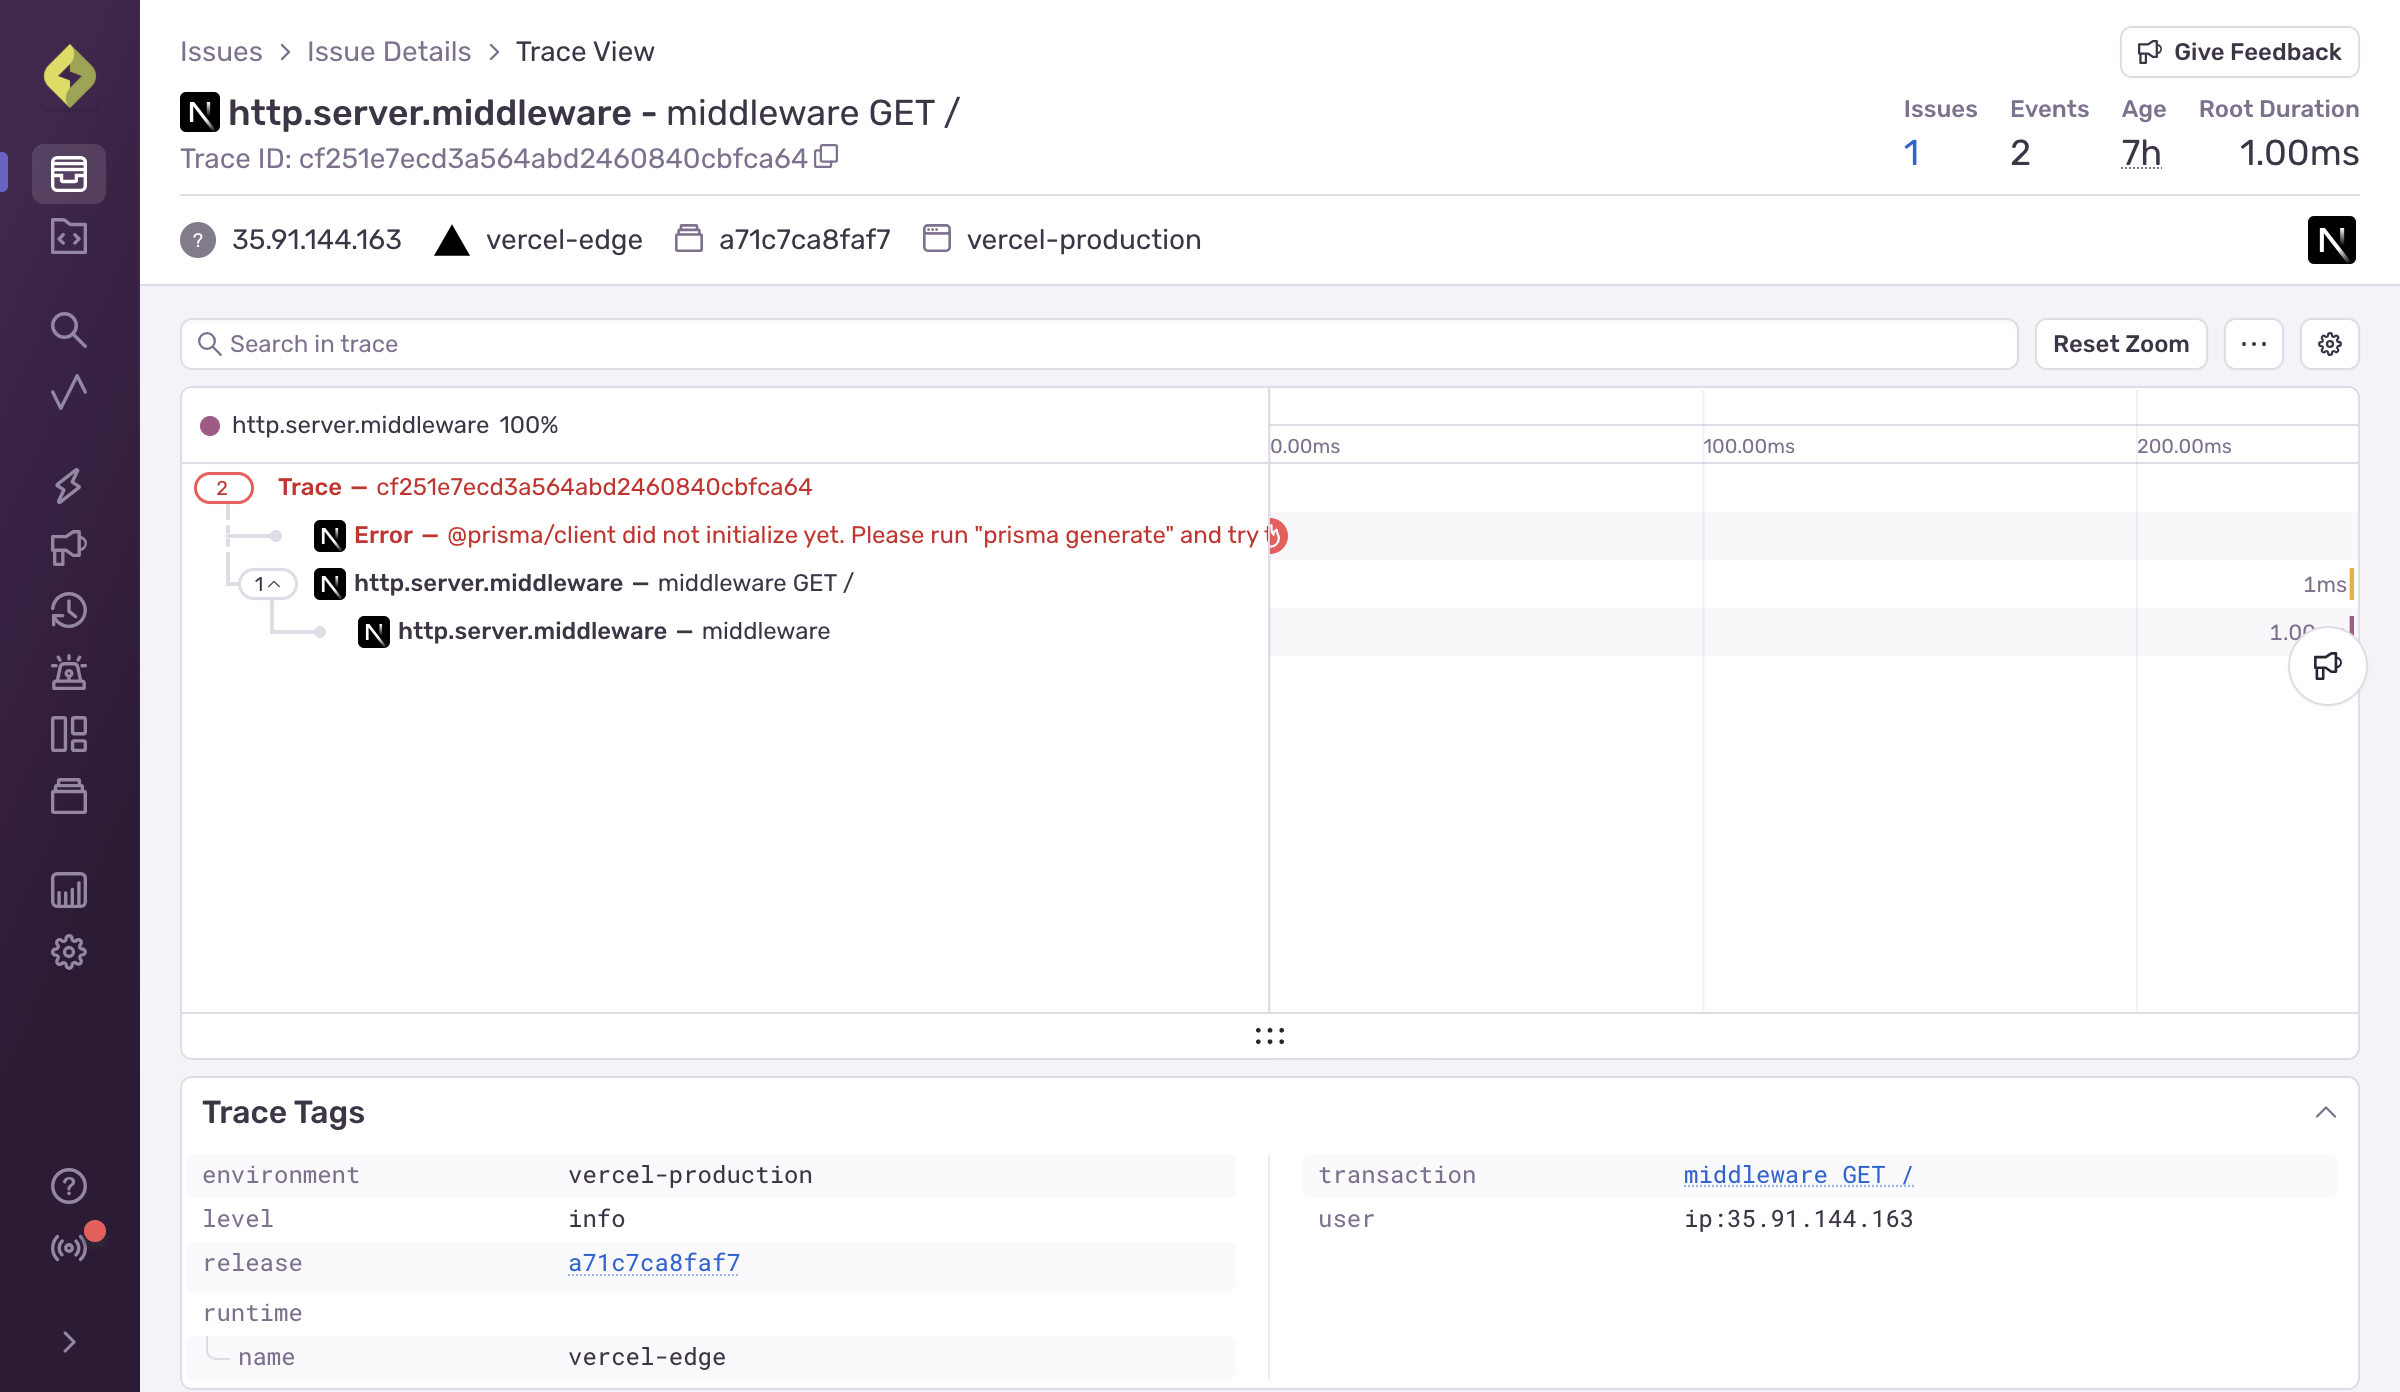Viewport: 2400px width, 1392px height.
Task: Collapse the Trace Tags section
Action: coord(2325,1112)
